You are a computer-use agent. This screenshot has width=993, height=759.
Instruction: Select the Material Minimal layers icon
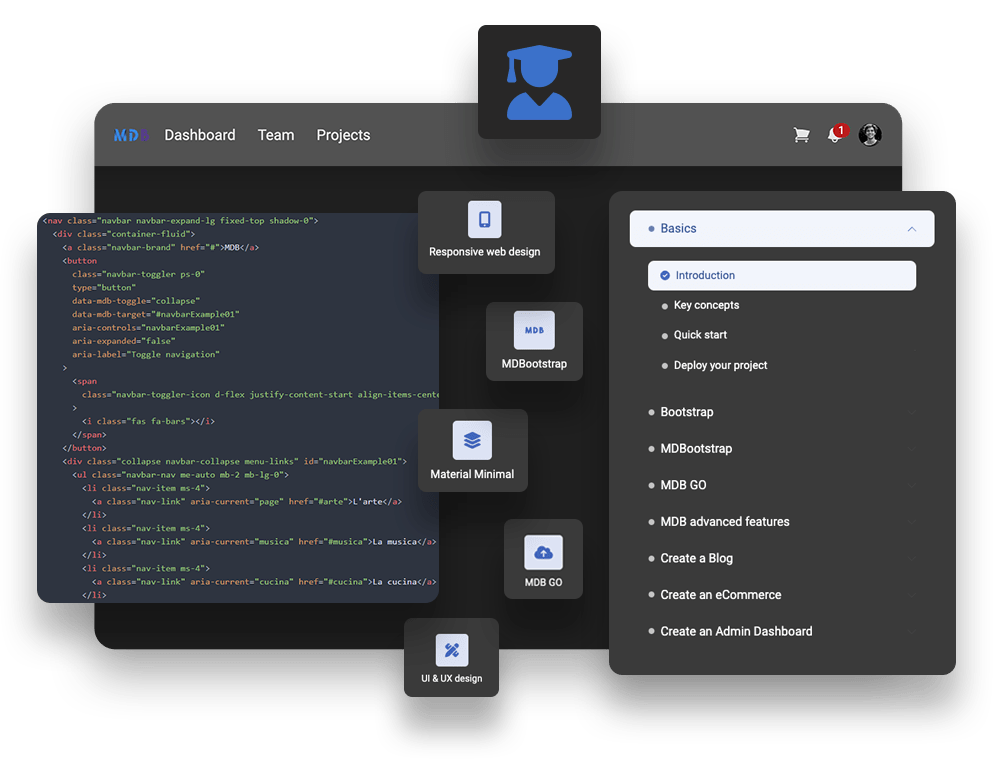[472, 440]
